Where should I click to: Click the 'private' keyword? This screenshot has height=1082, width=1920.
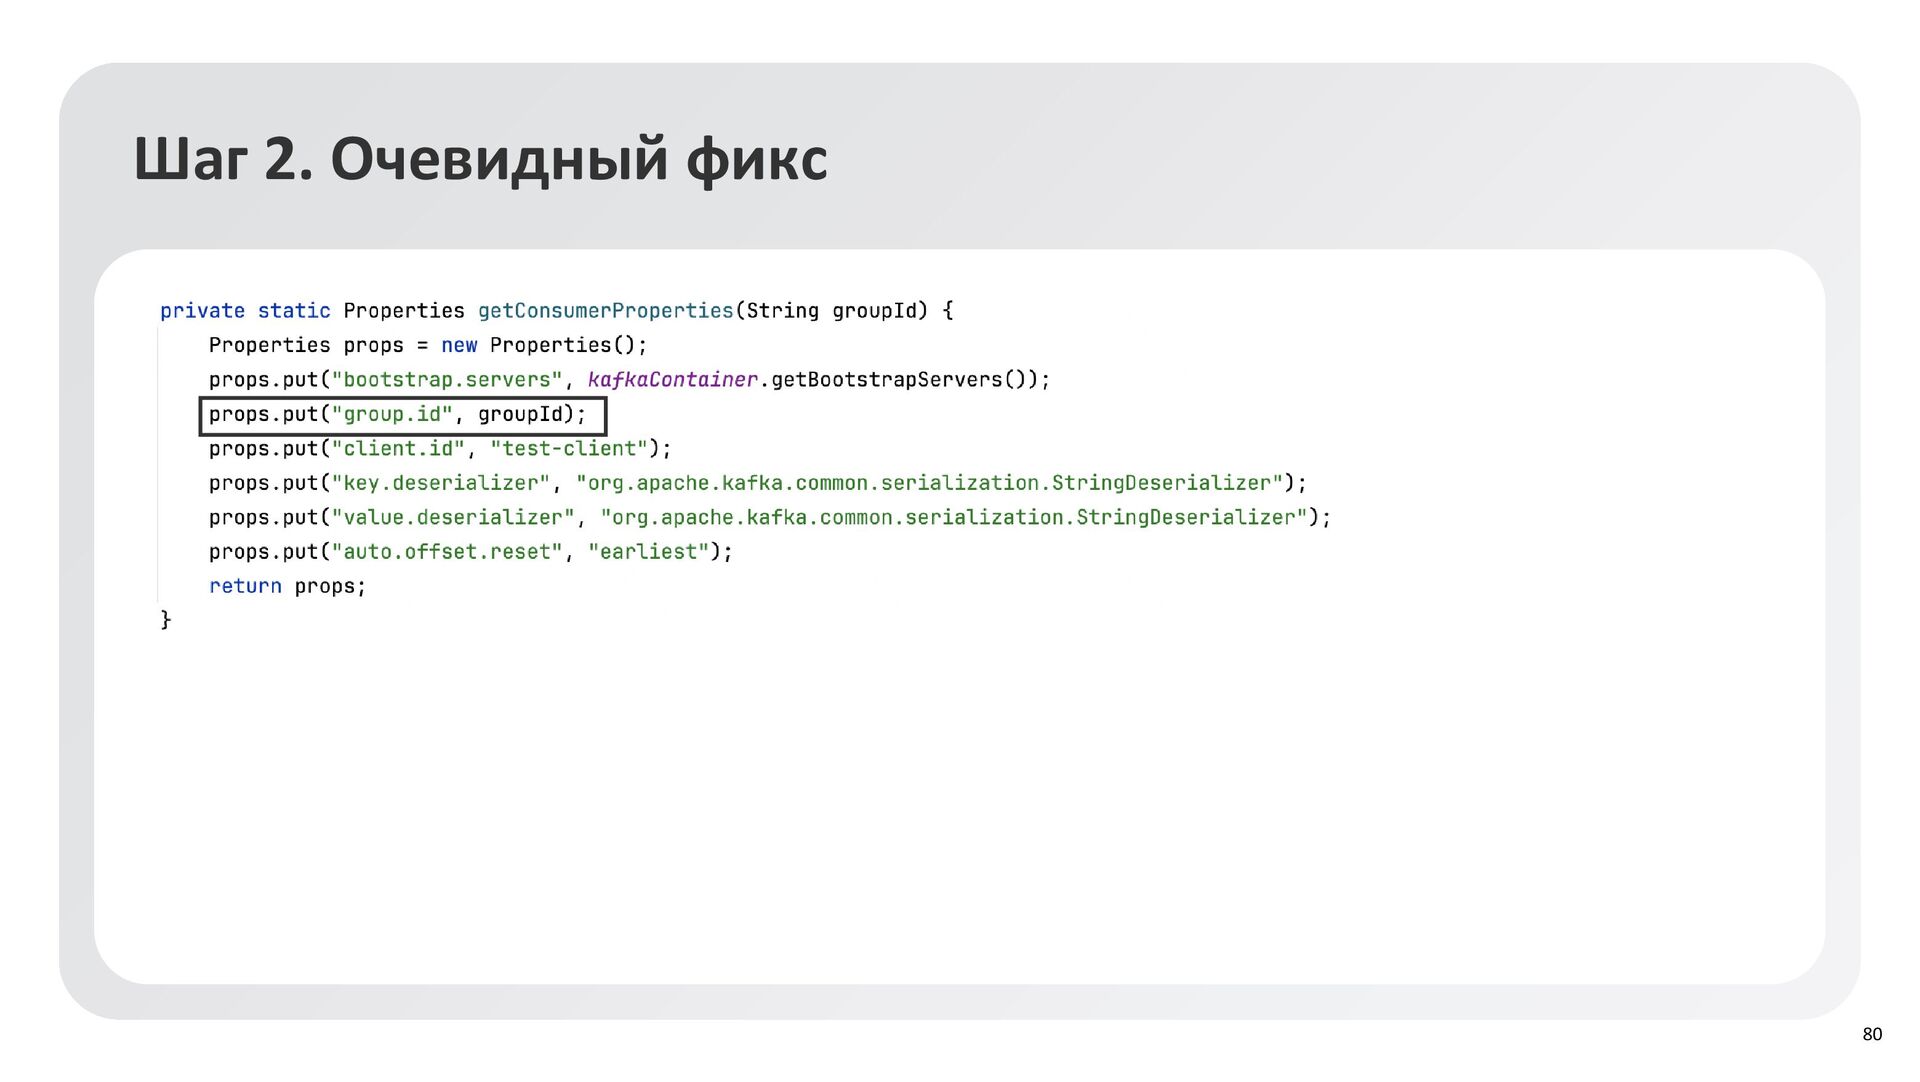point(202,311)
